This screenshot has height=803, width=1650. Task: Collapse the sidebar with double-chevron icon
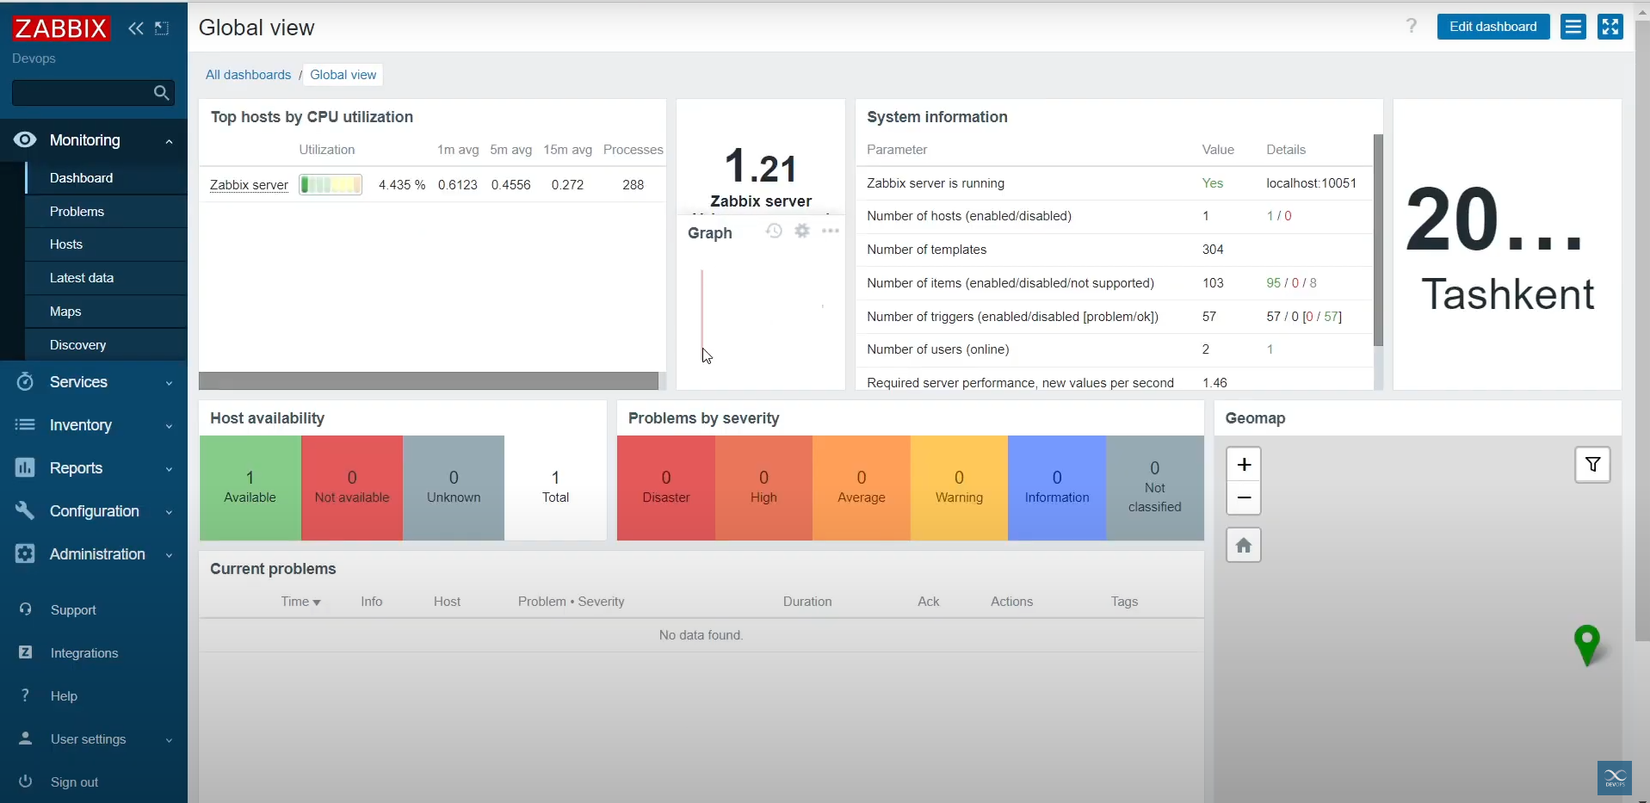coord(136,28)
